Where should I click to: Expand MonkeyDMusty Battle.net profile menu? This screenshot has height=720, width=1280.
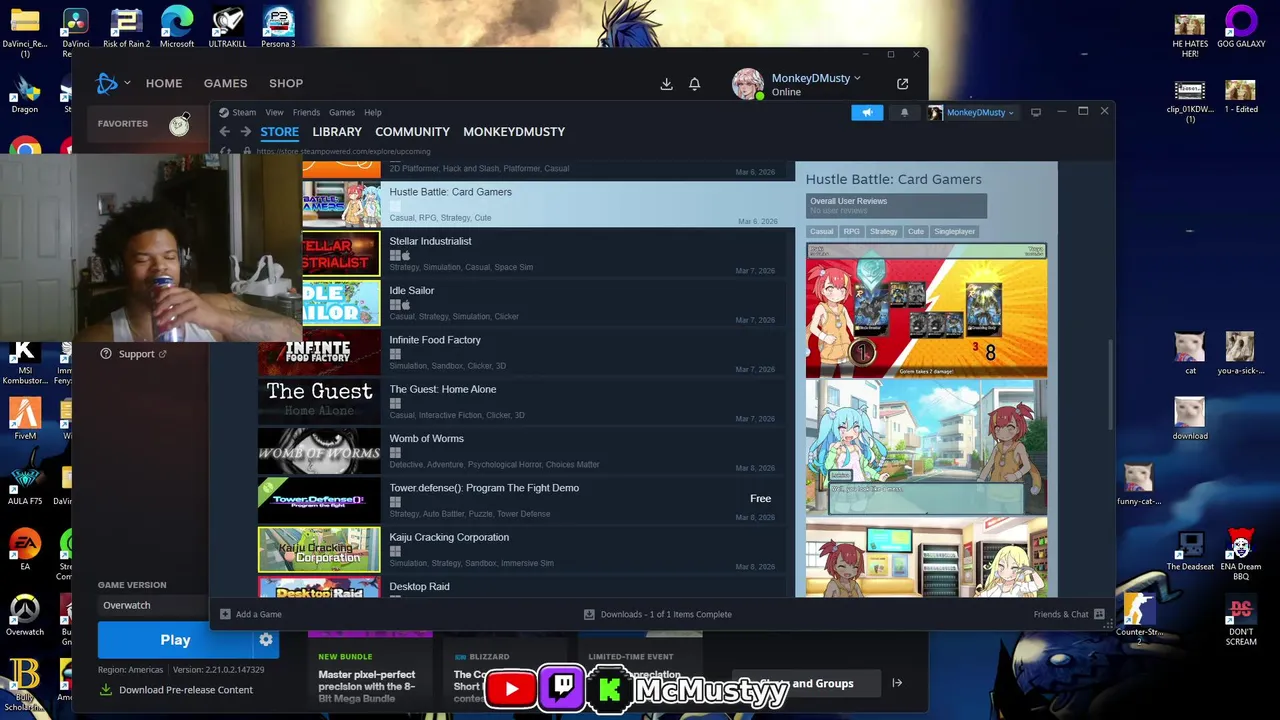point(815,78)
